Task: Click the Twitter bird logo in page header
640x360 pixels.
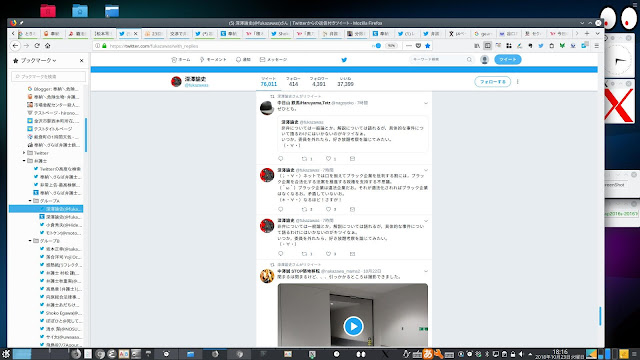Action: pyautogui.click(x=344, y=60)
